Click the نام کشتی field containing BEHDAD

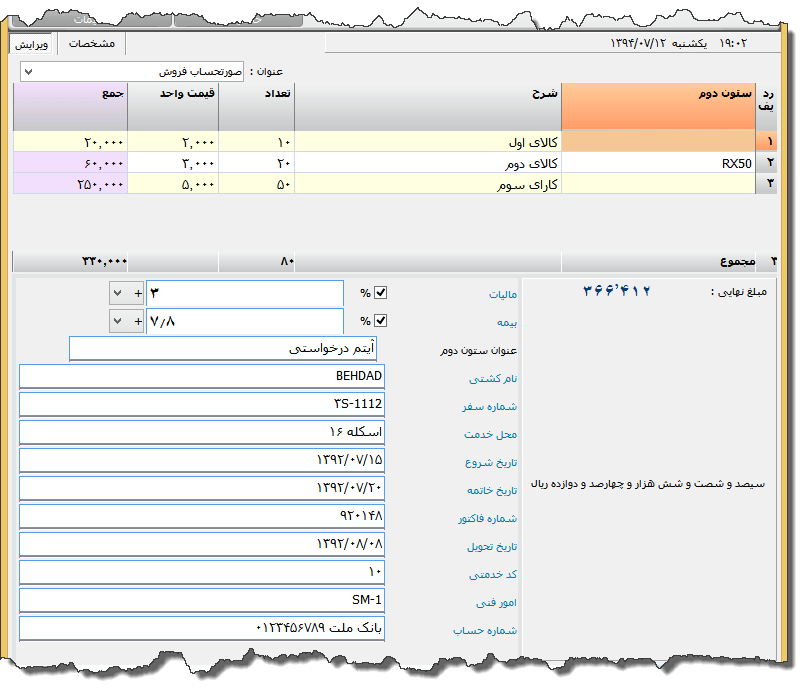point(201,376)
